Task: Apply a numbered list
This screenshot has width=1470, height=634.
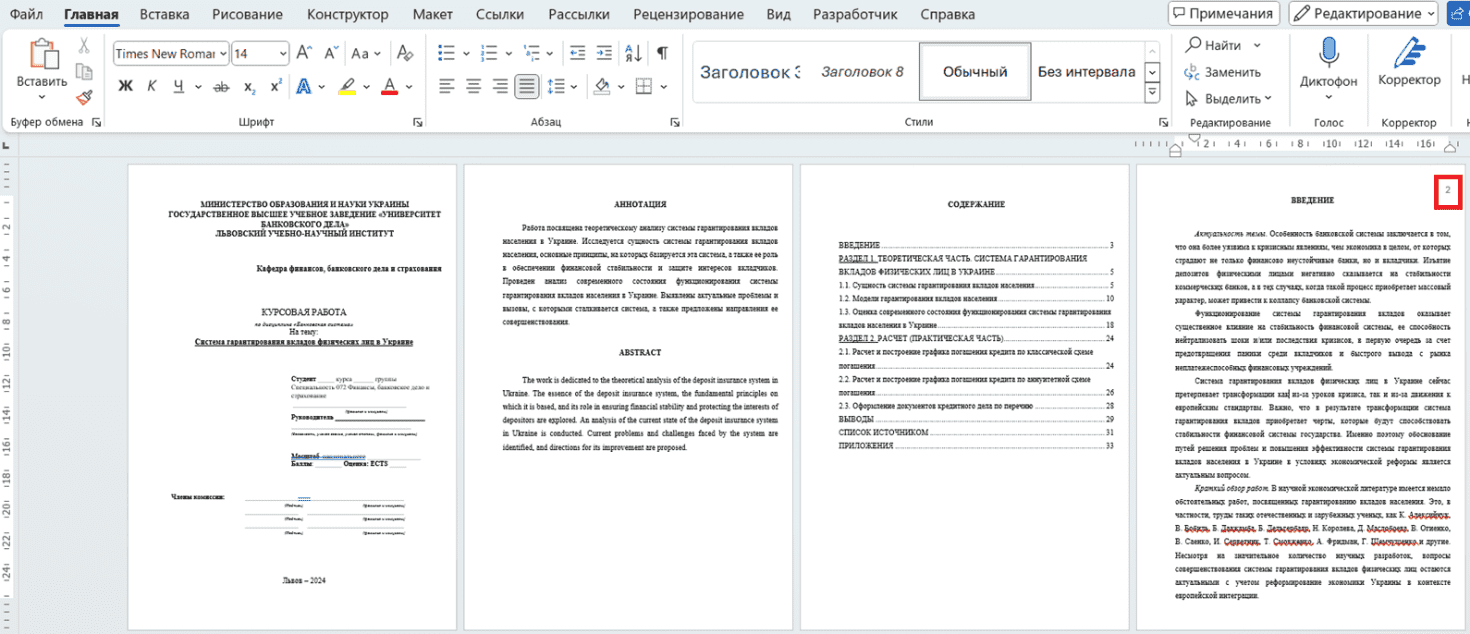Action: coord(489,53)
